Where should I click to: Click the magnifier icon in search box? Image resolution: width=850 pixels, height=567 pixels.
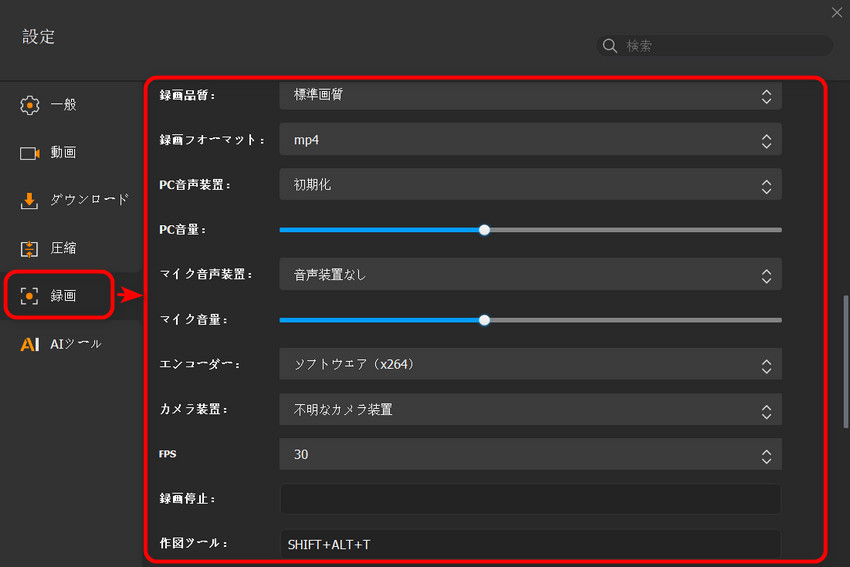(610, 46)
